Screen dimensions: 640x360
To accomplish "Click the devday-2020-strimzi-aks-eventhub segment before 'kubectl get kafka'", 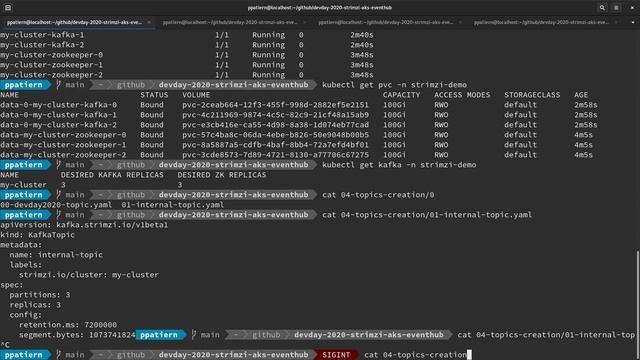I will click(x=233, y=165).
